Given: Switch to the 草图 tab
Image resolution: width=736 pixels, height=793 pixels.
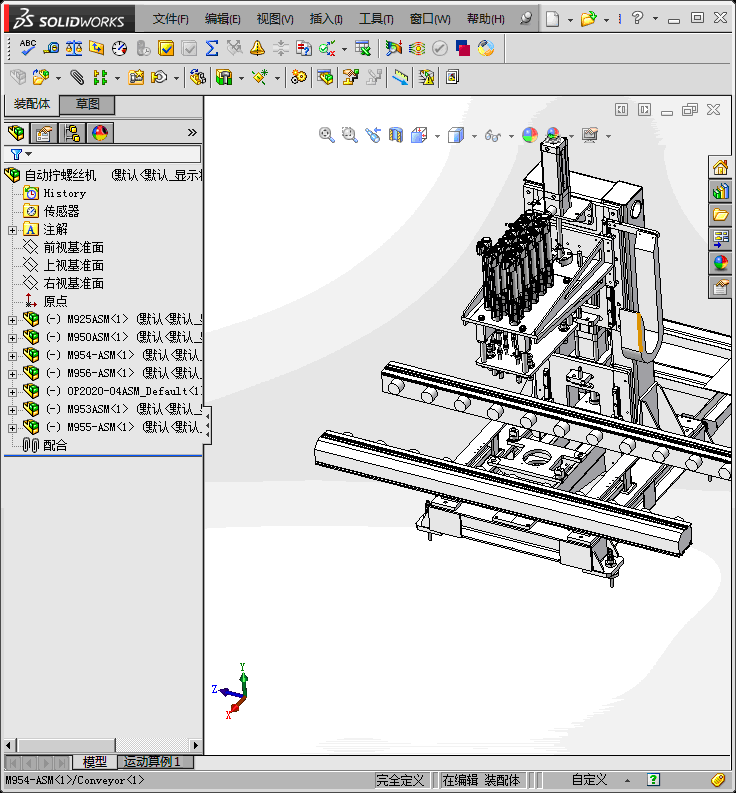Looking at the screenshot, I should pyautogui.click(x=87, y=104).
